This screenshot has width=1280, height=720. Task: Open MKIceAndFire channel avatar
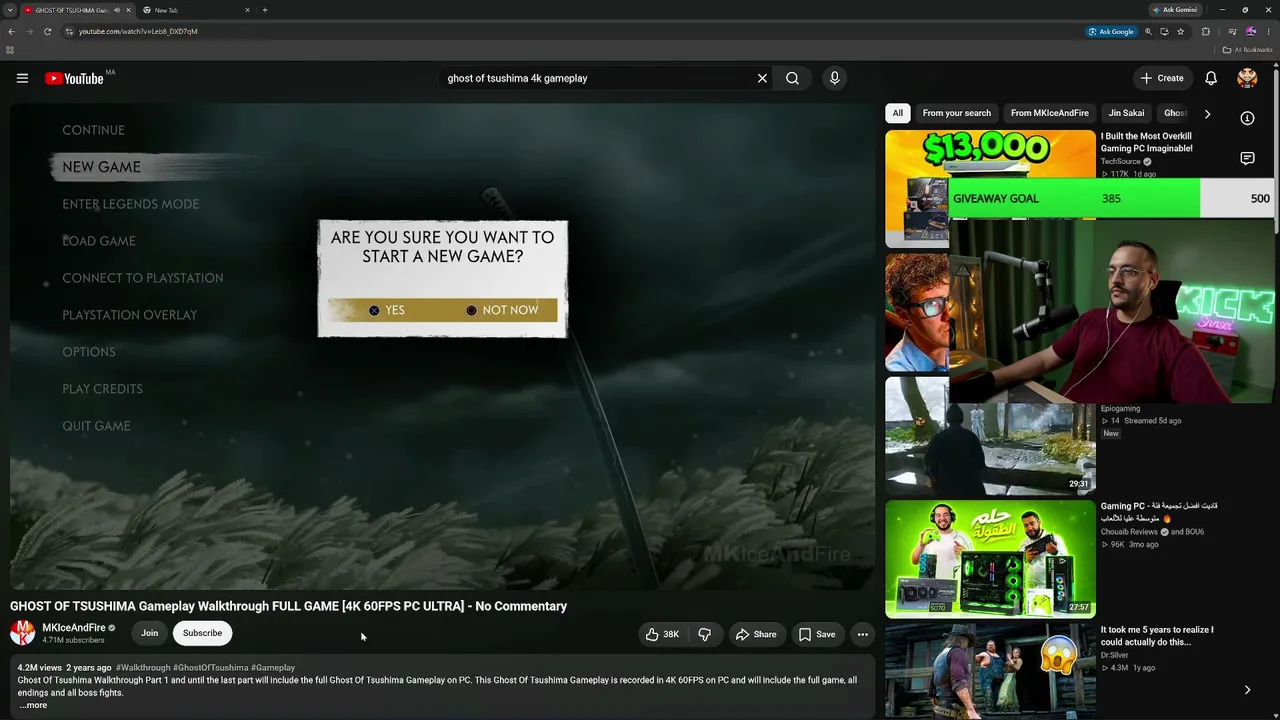tap(22, 633)
